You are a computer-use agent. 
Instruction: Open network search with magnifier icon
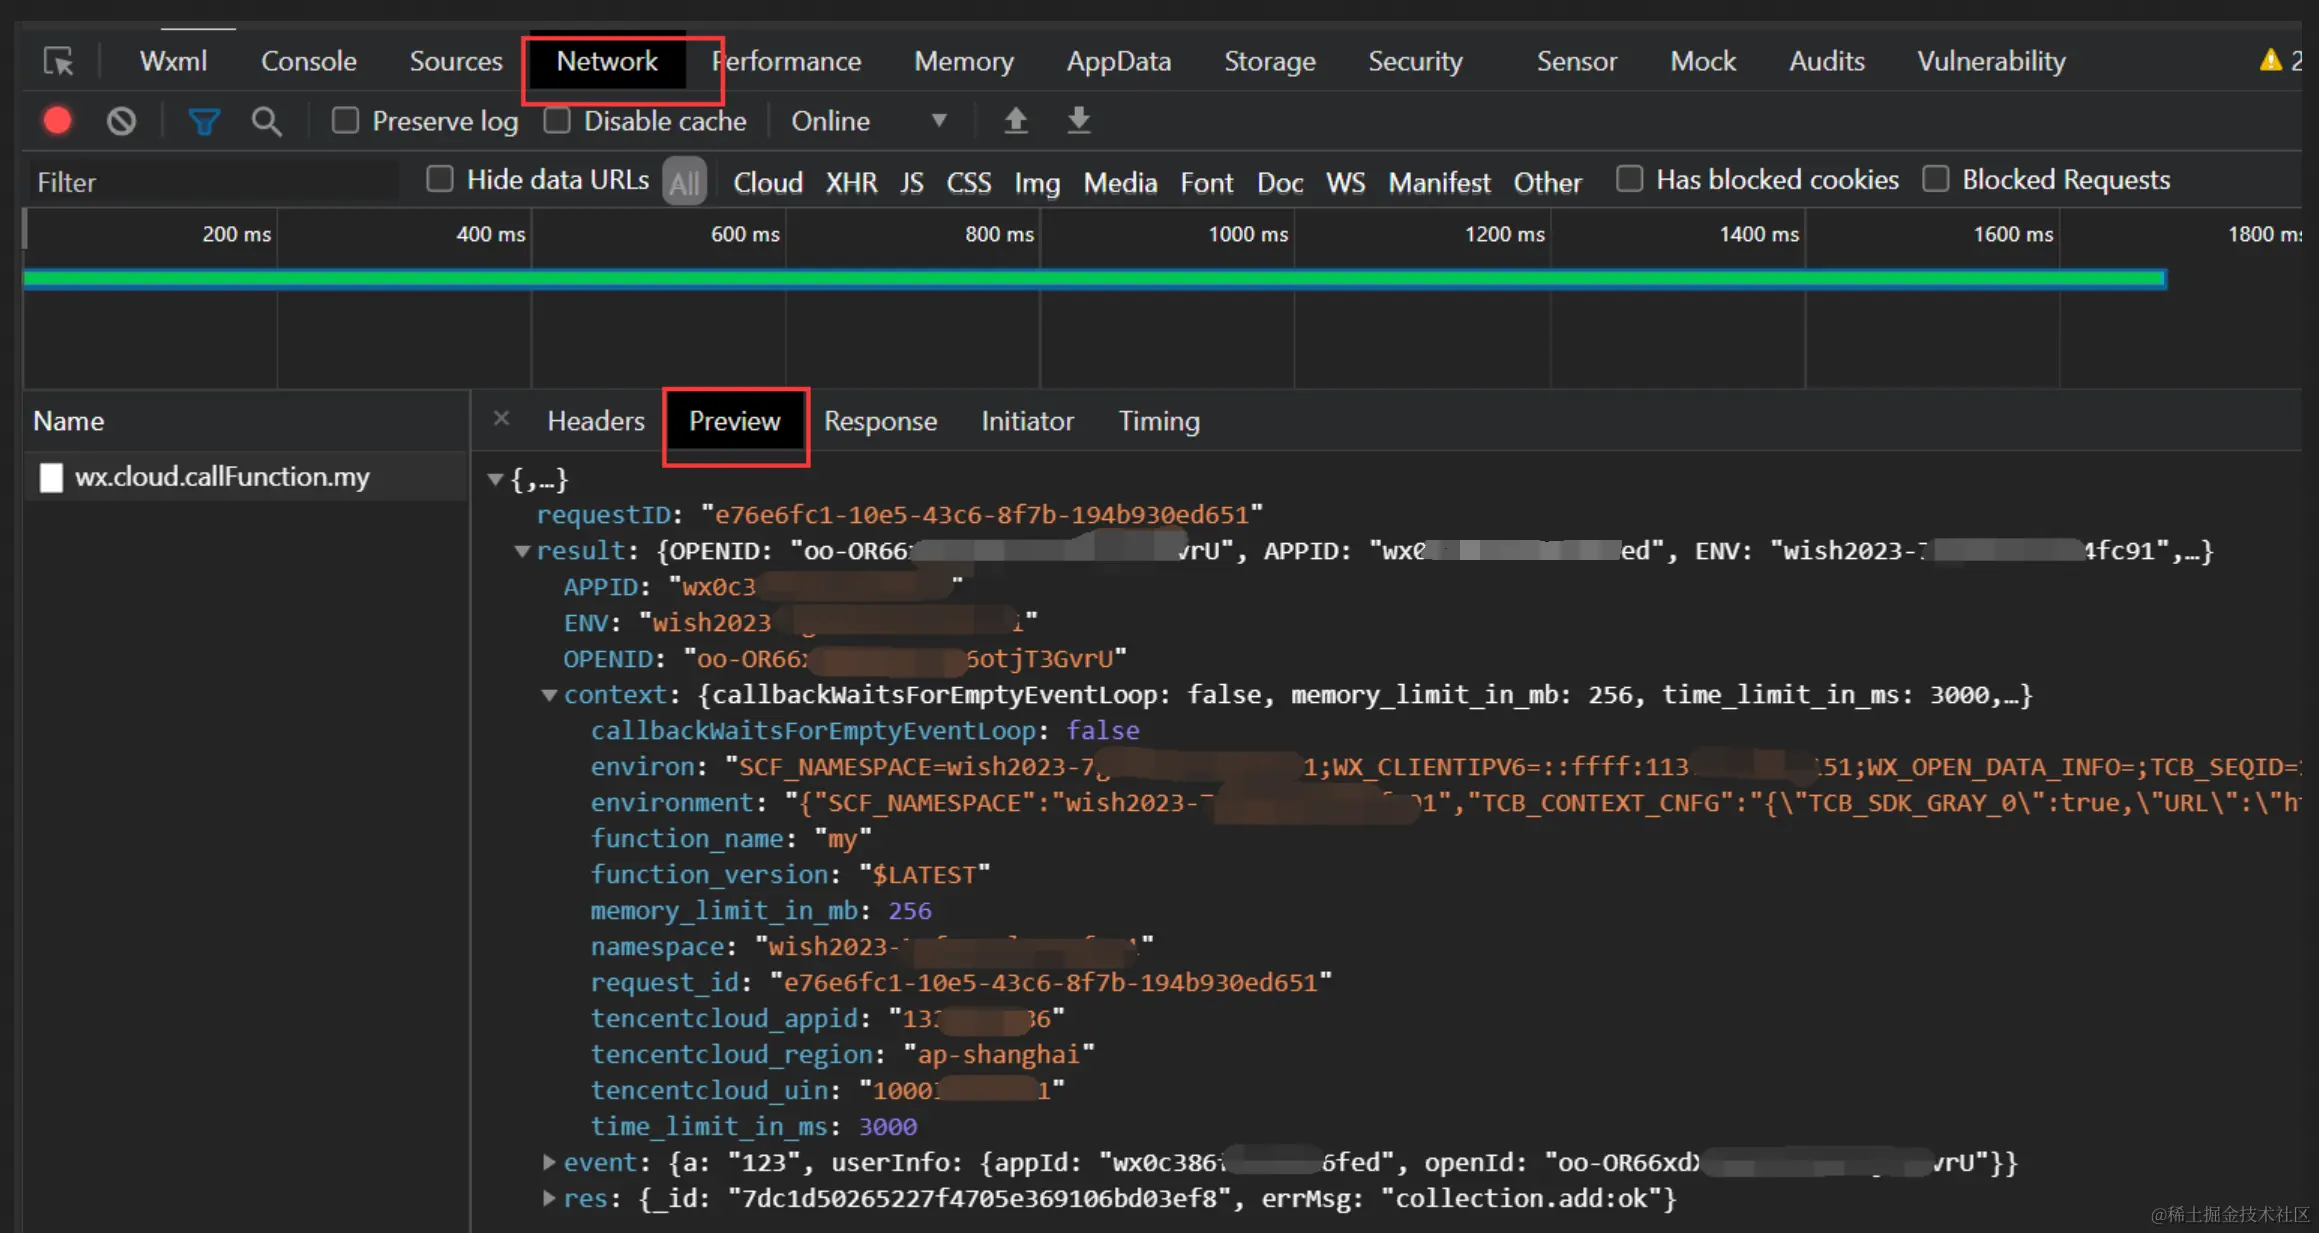point(266,121)
